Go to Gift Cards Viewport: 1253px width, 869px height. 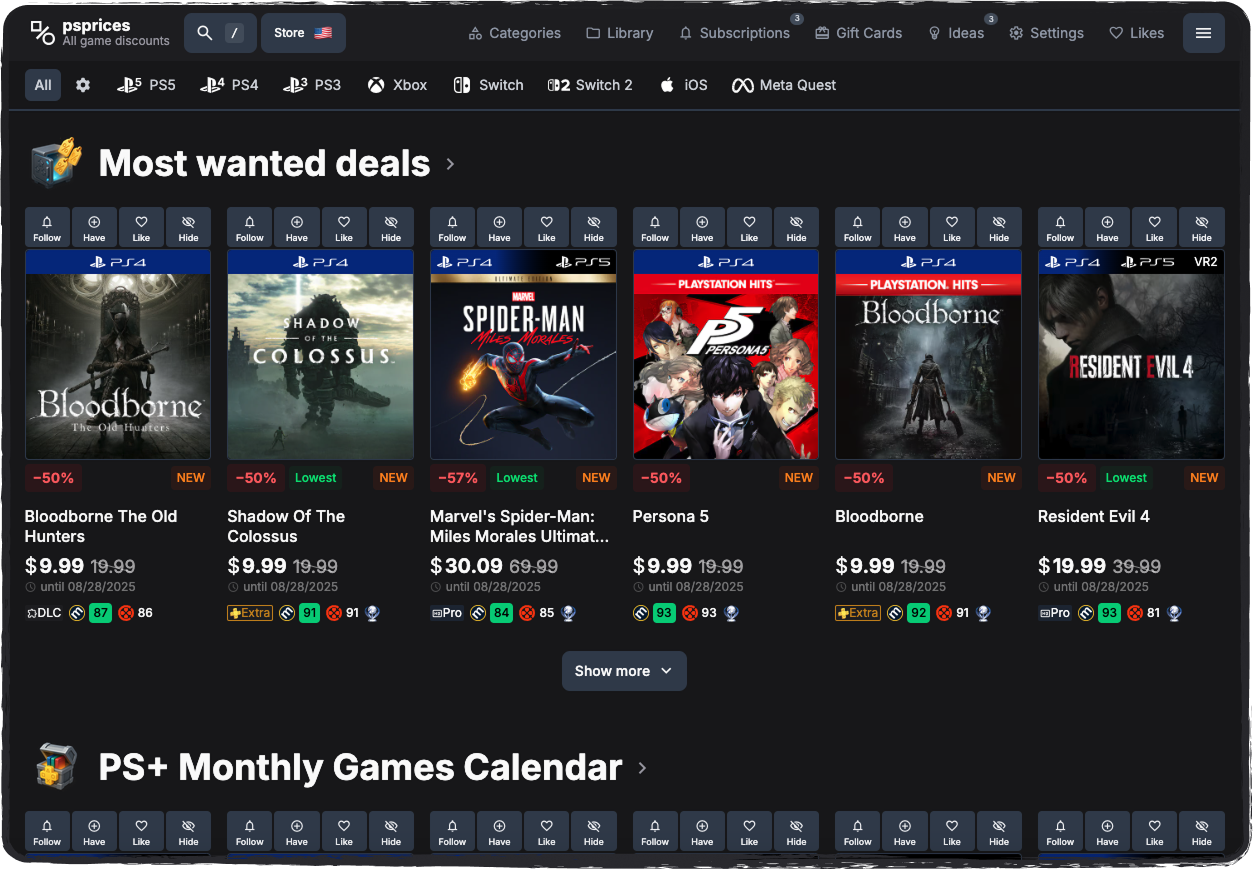point(858,33)
